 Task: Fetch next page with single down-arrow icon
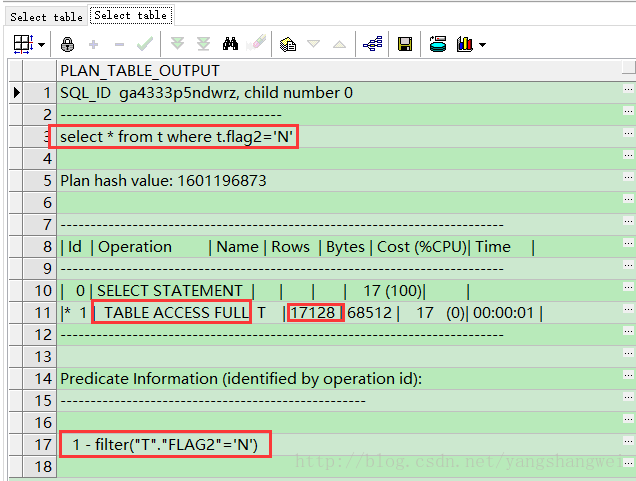177,45
